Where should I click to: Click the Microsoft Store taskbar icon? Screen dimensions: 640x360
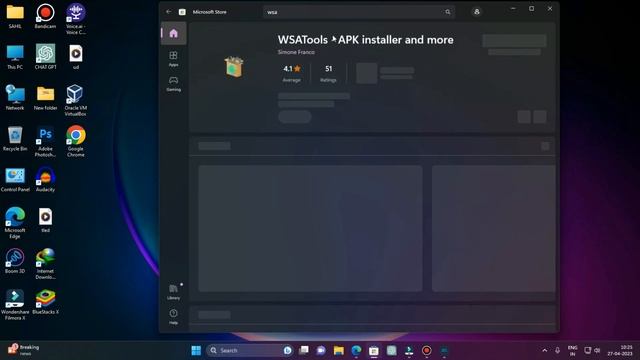tap(374, 350)
